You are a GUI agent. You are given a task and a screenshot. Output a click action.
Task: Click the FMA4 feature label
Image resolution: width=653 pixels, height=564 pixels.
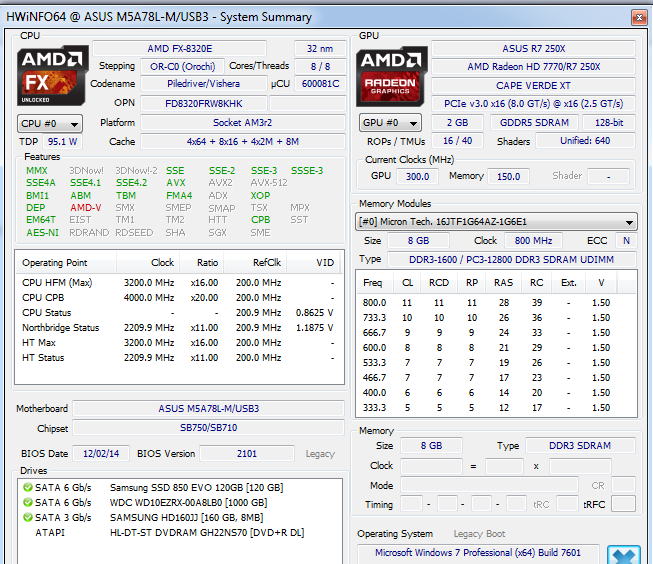point(179,195)
